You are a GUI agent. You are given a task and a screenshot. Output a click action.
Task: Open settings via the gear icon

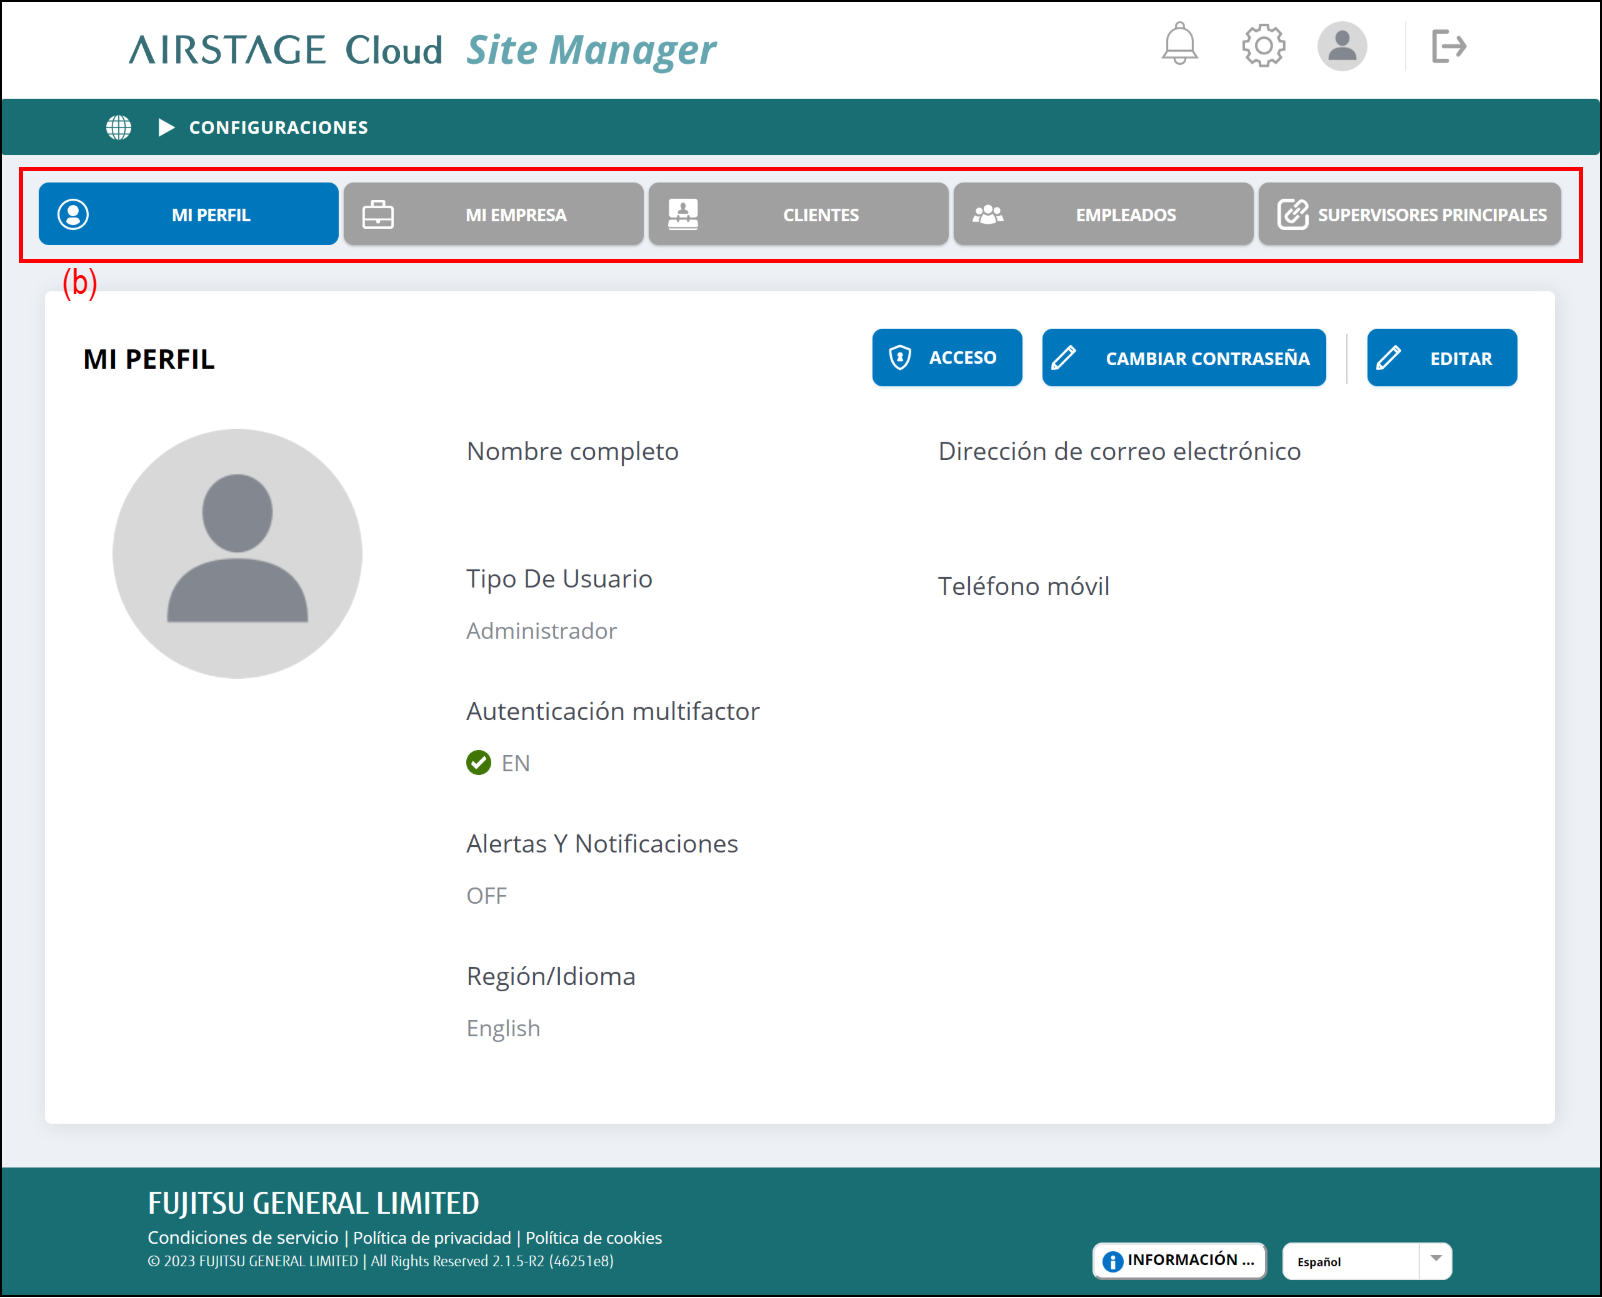(x=1263, y=46)
